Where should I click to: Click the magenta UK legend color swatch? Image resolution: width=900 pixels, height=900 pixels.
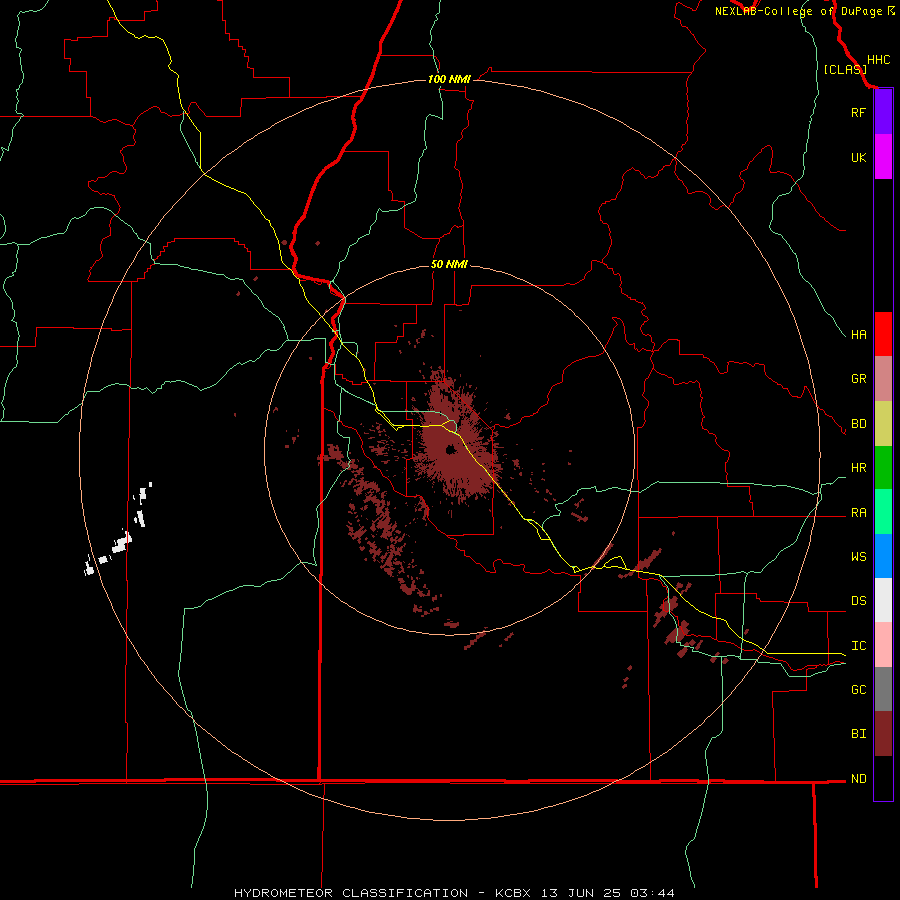883,157
